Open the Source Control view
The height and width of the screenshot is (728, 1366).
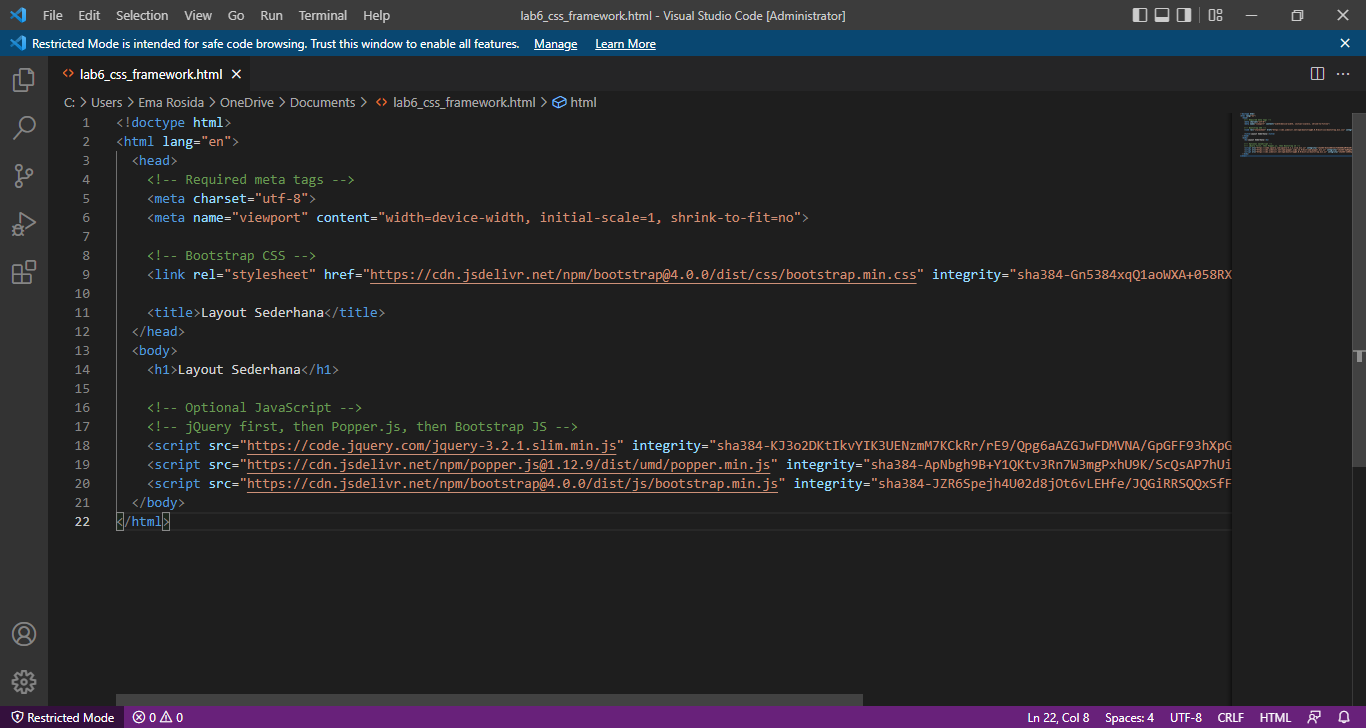[24, 176]
